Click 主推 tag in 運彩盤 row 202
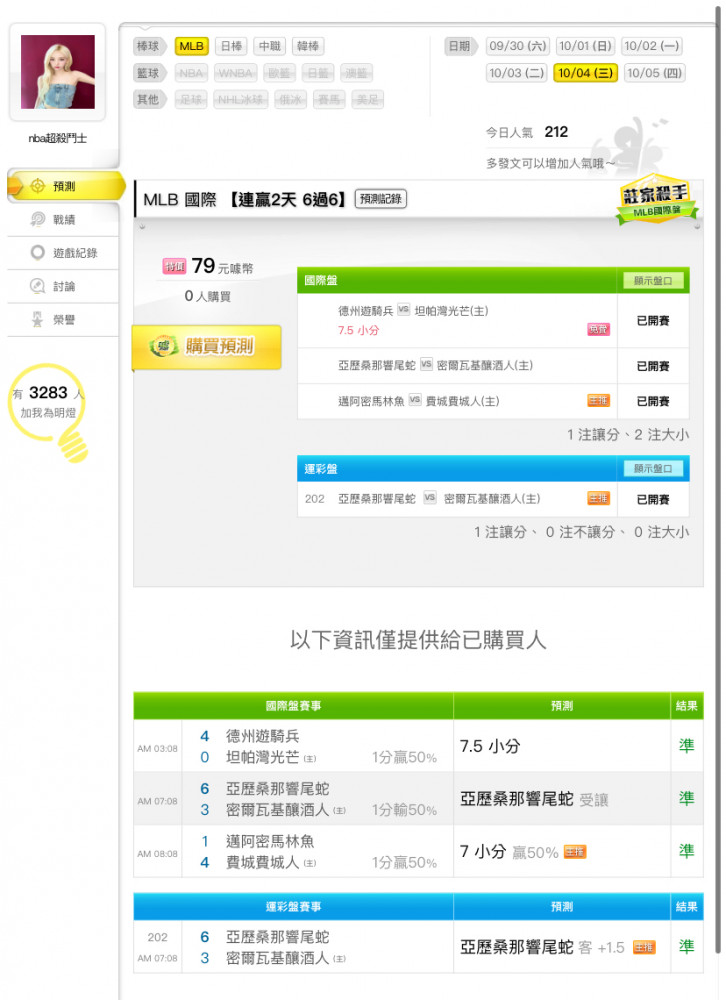Viewport: 726px width, 1000px height. click(x=598, y=498)
